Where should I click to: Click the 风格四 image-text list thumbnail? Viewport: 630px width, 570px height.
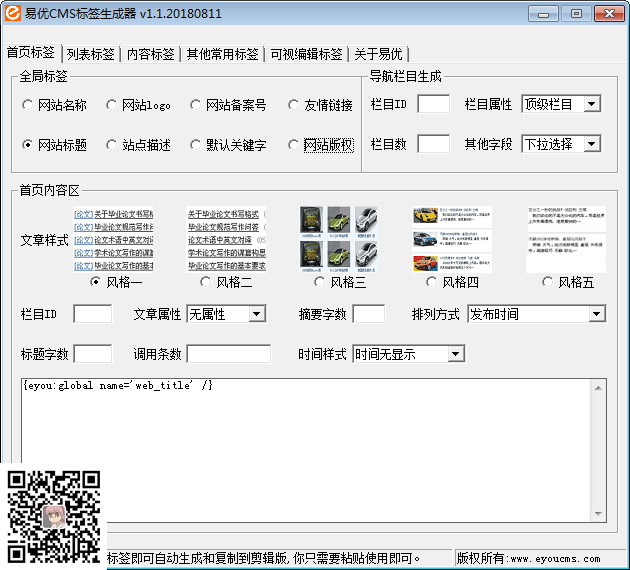coord(452,239)
